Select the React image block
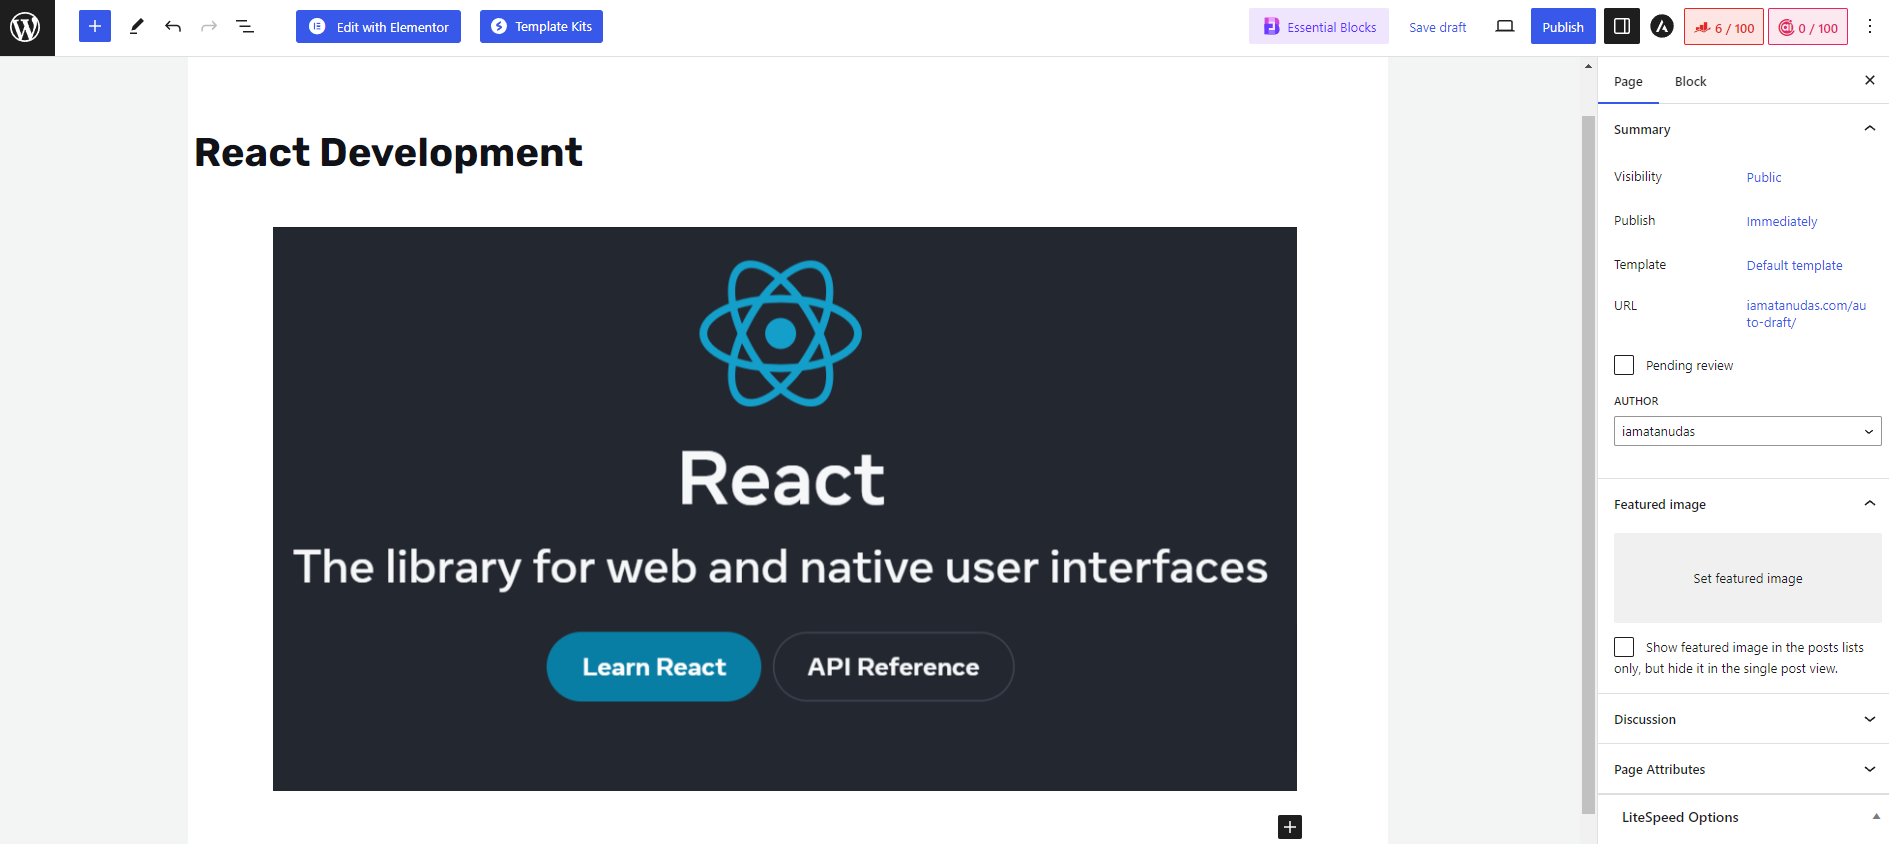Image resolution: width=1889 pixels, height=844 pixels. 785,509
